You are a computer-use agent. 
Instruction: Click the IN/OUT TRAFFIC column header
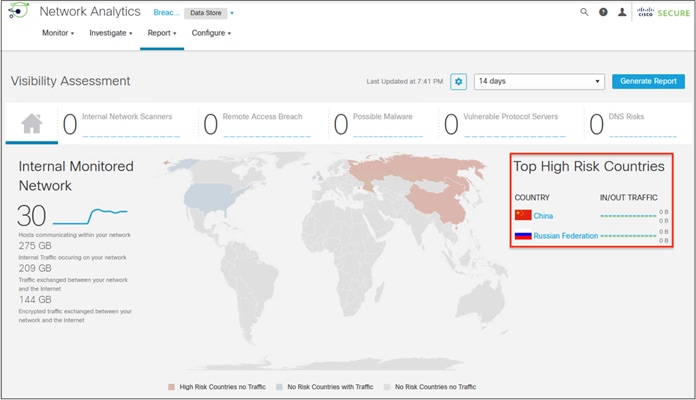(629, 198)
